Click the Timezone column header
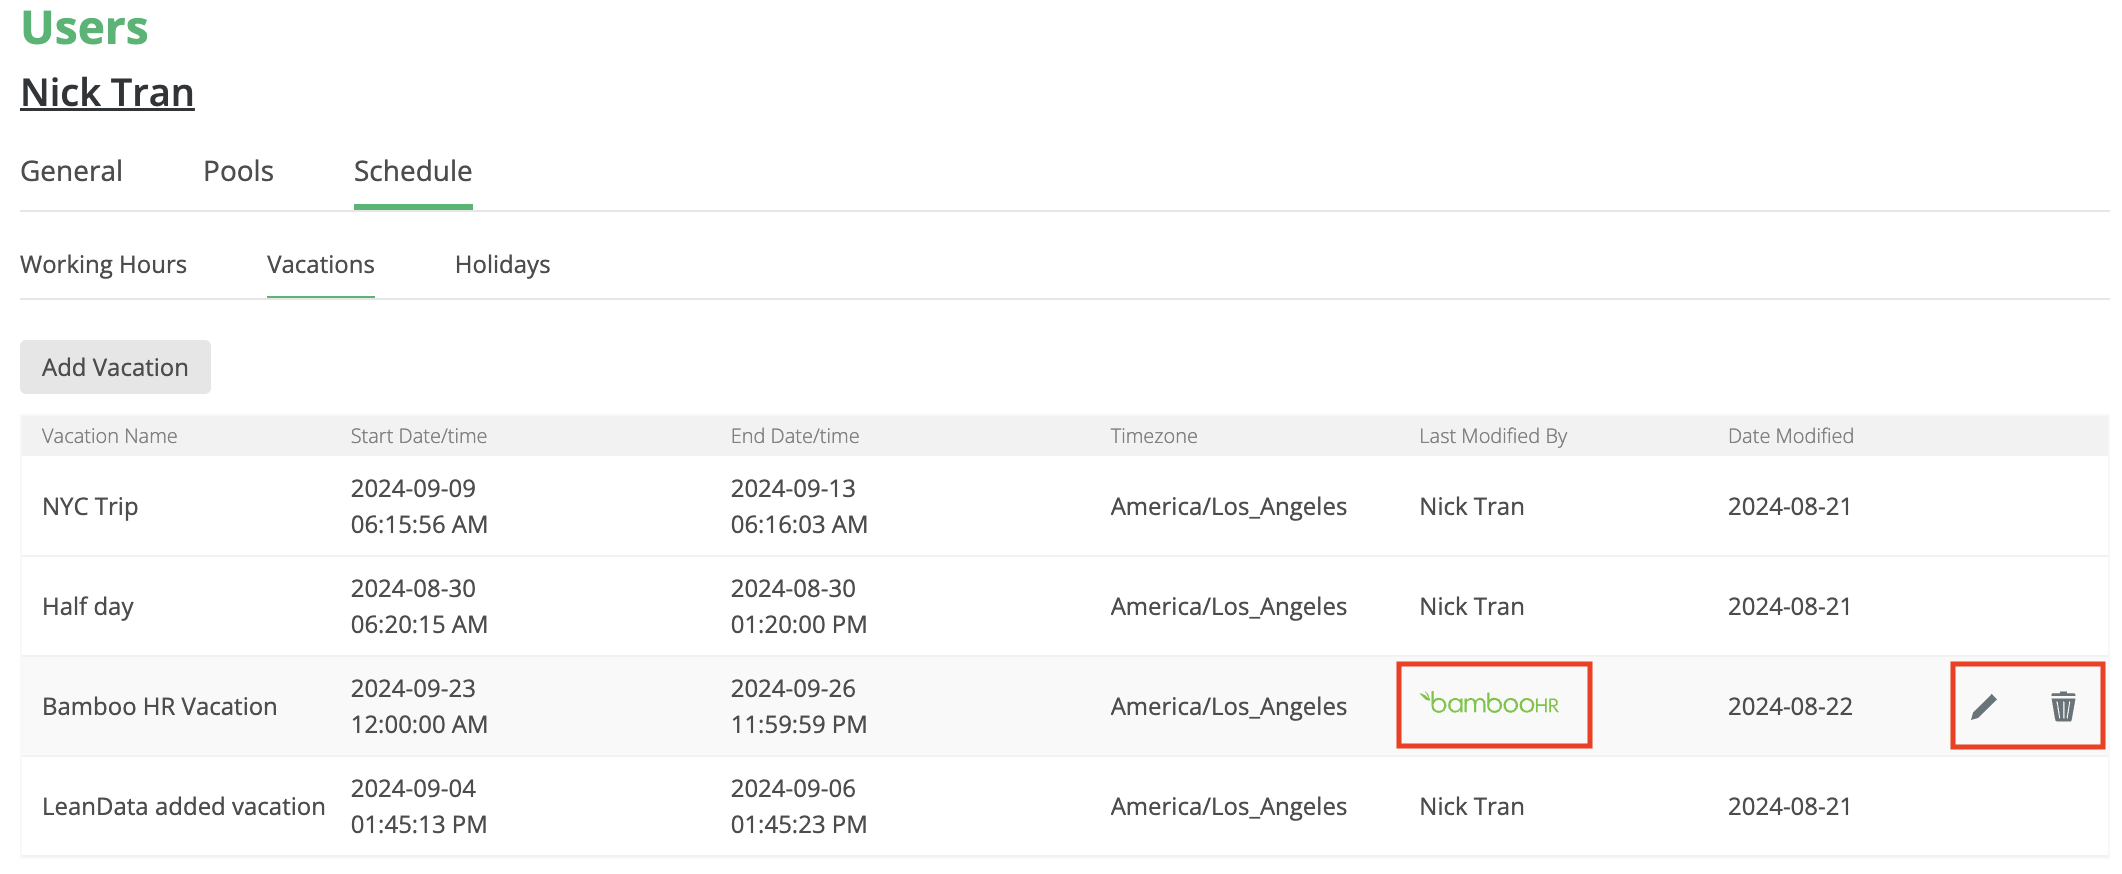 1153,436
